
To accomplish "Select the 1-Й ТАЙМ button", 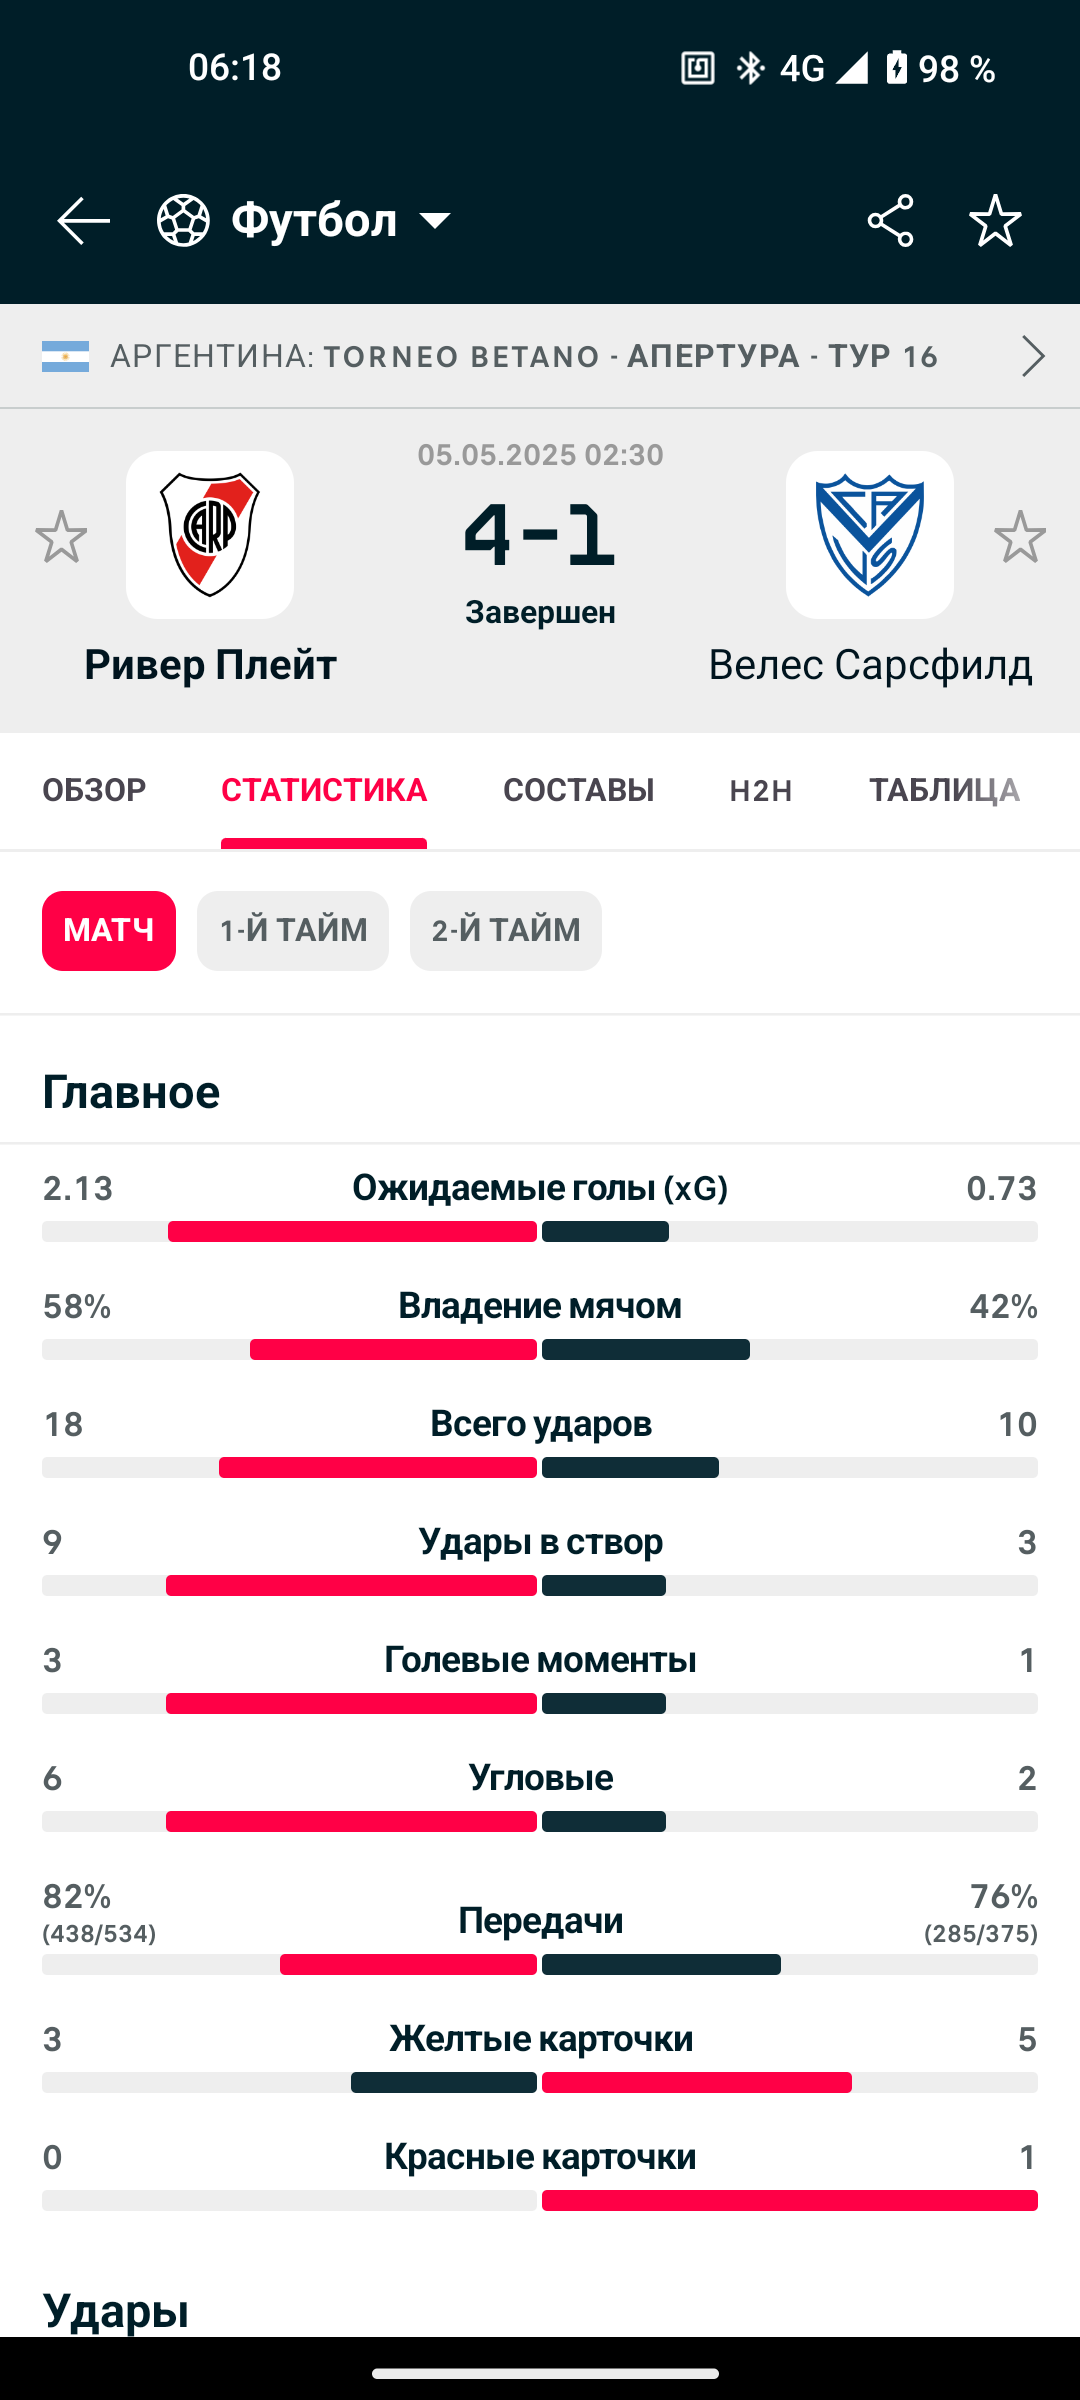I will point(293,930).
